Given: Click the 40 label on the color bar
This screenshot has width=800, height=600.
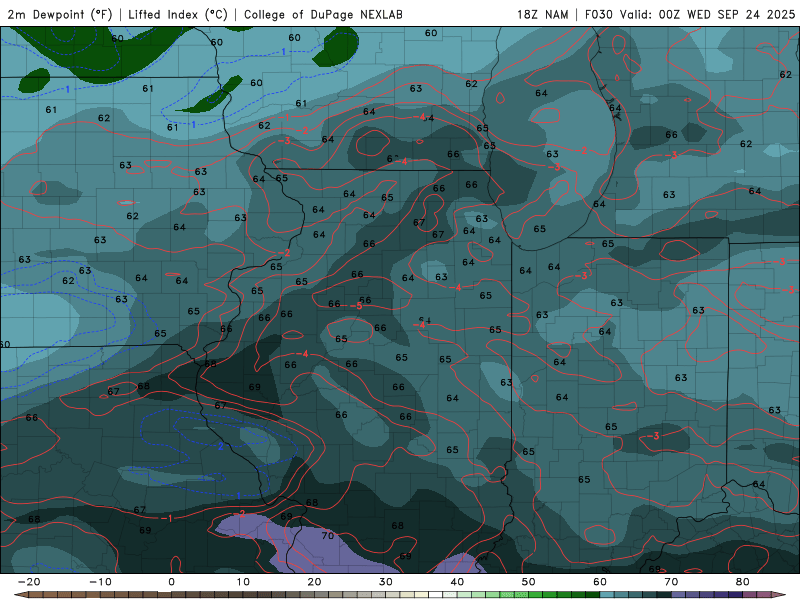Looking at the screenshot, I should (x=457, y=582).
